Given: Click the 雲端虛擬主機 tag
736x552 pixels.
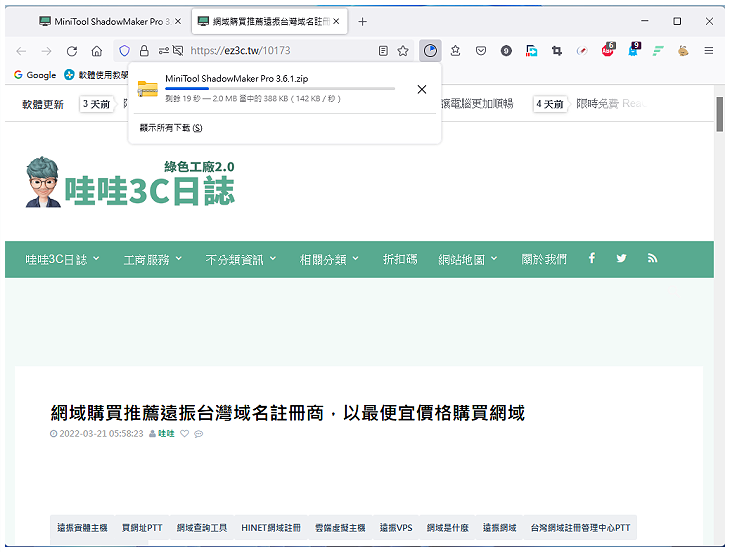Looking at the screenshot, I should click(340, 528).
